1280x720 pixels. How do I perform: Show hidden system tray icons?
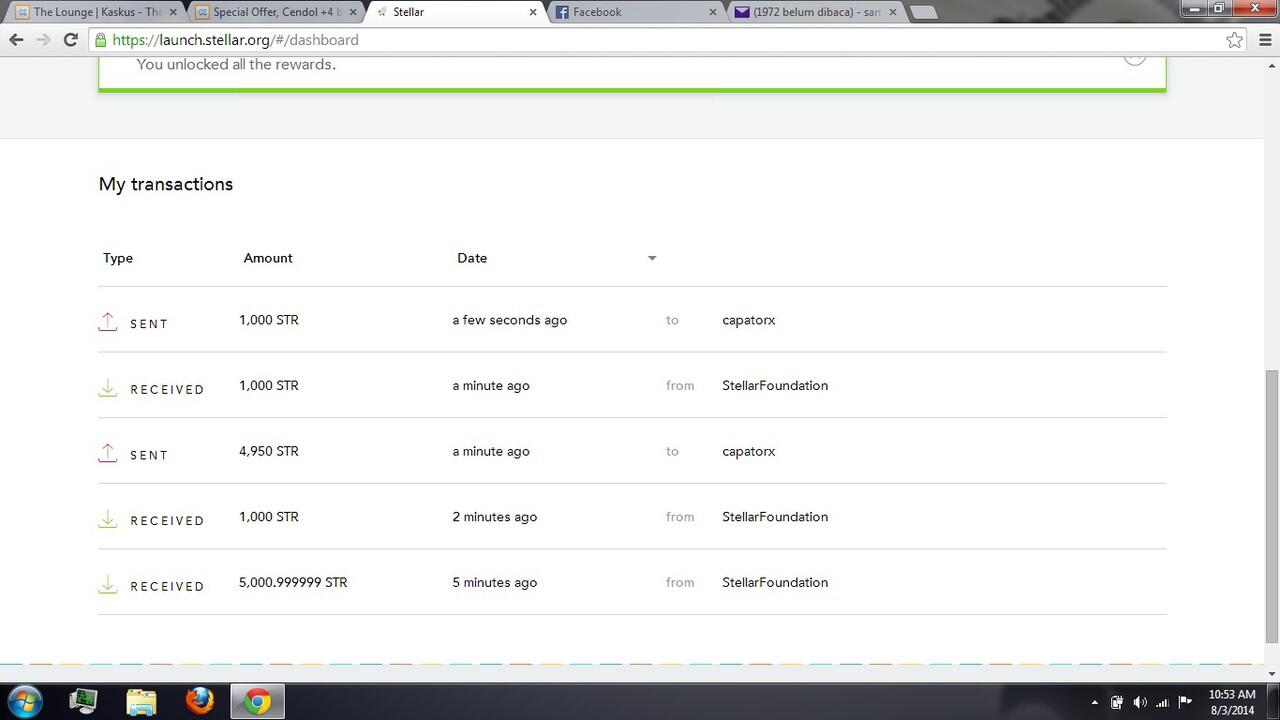tap(1094, 702)
